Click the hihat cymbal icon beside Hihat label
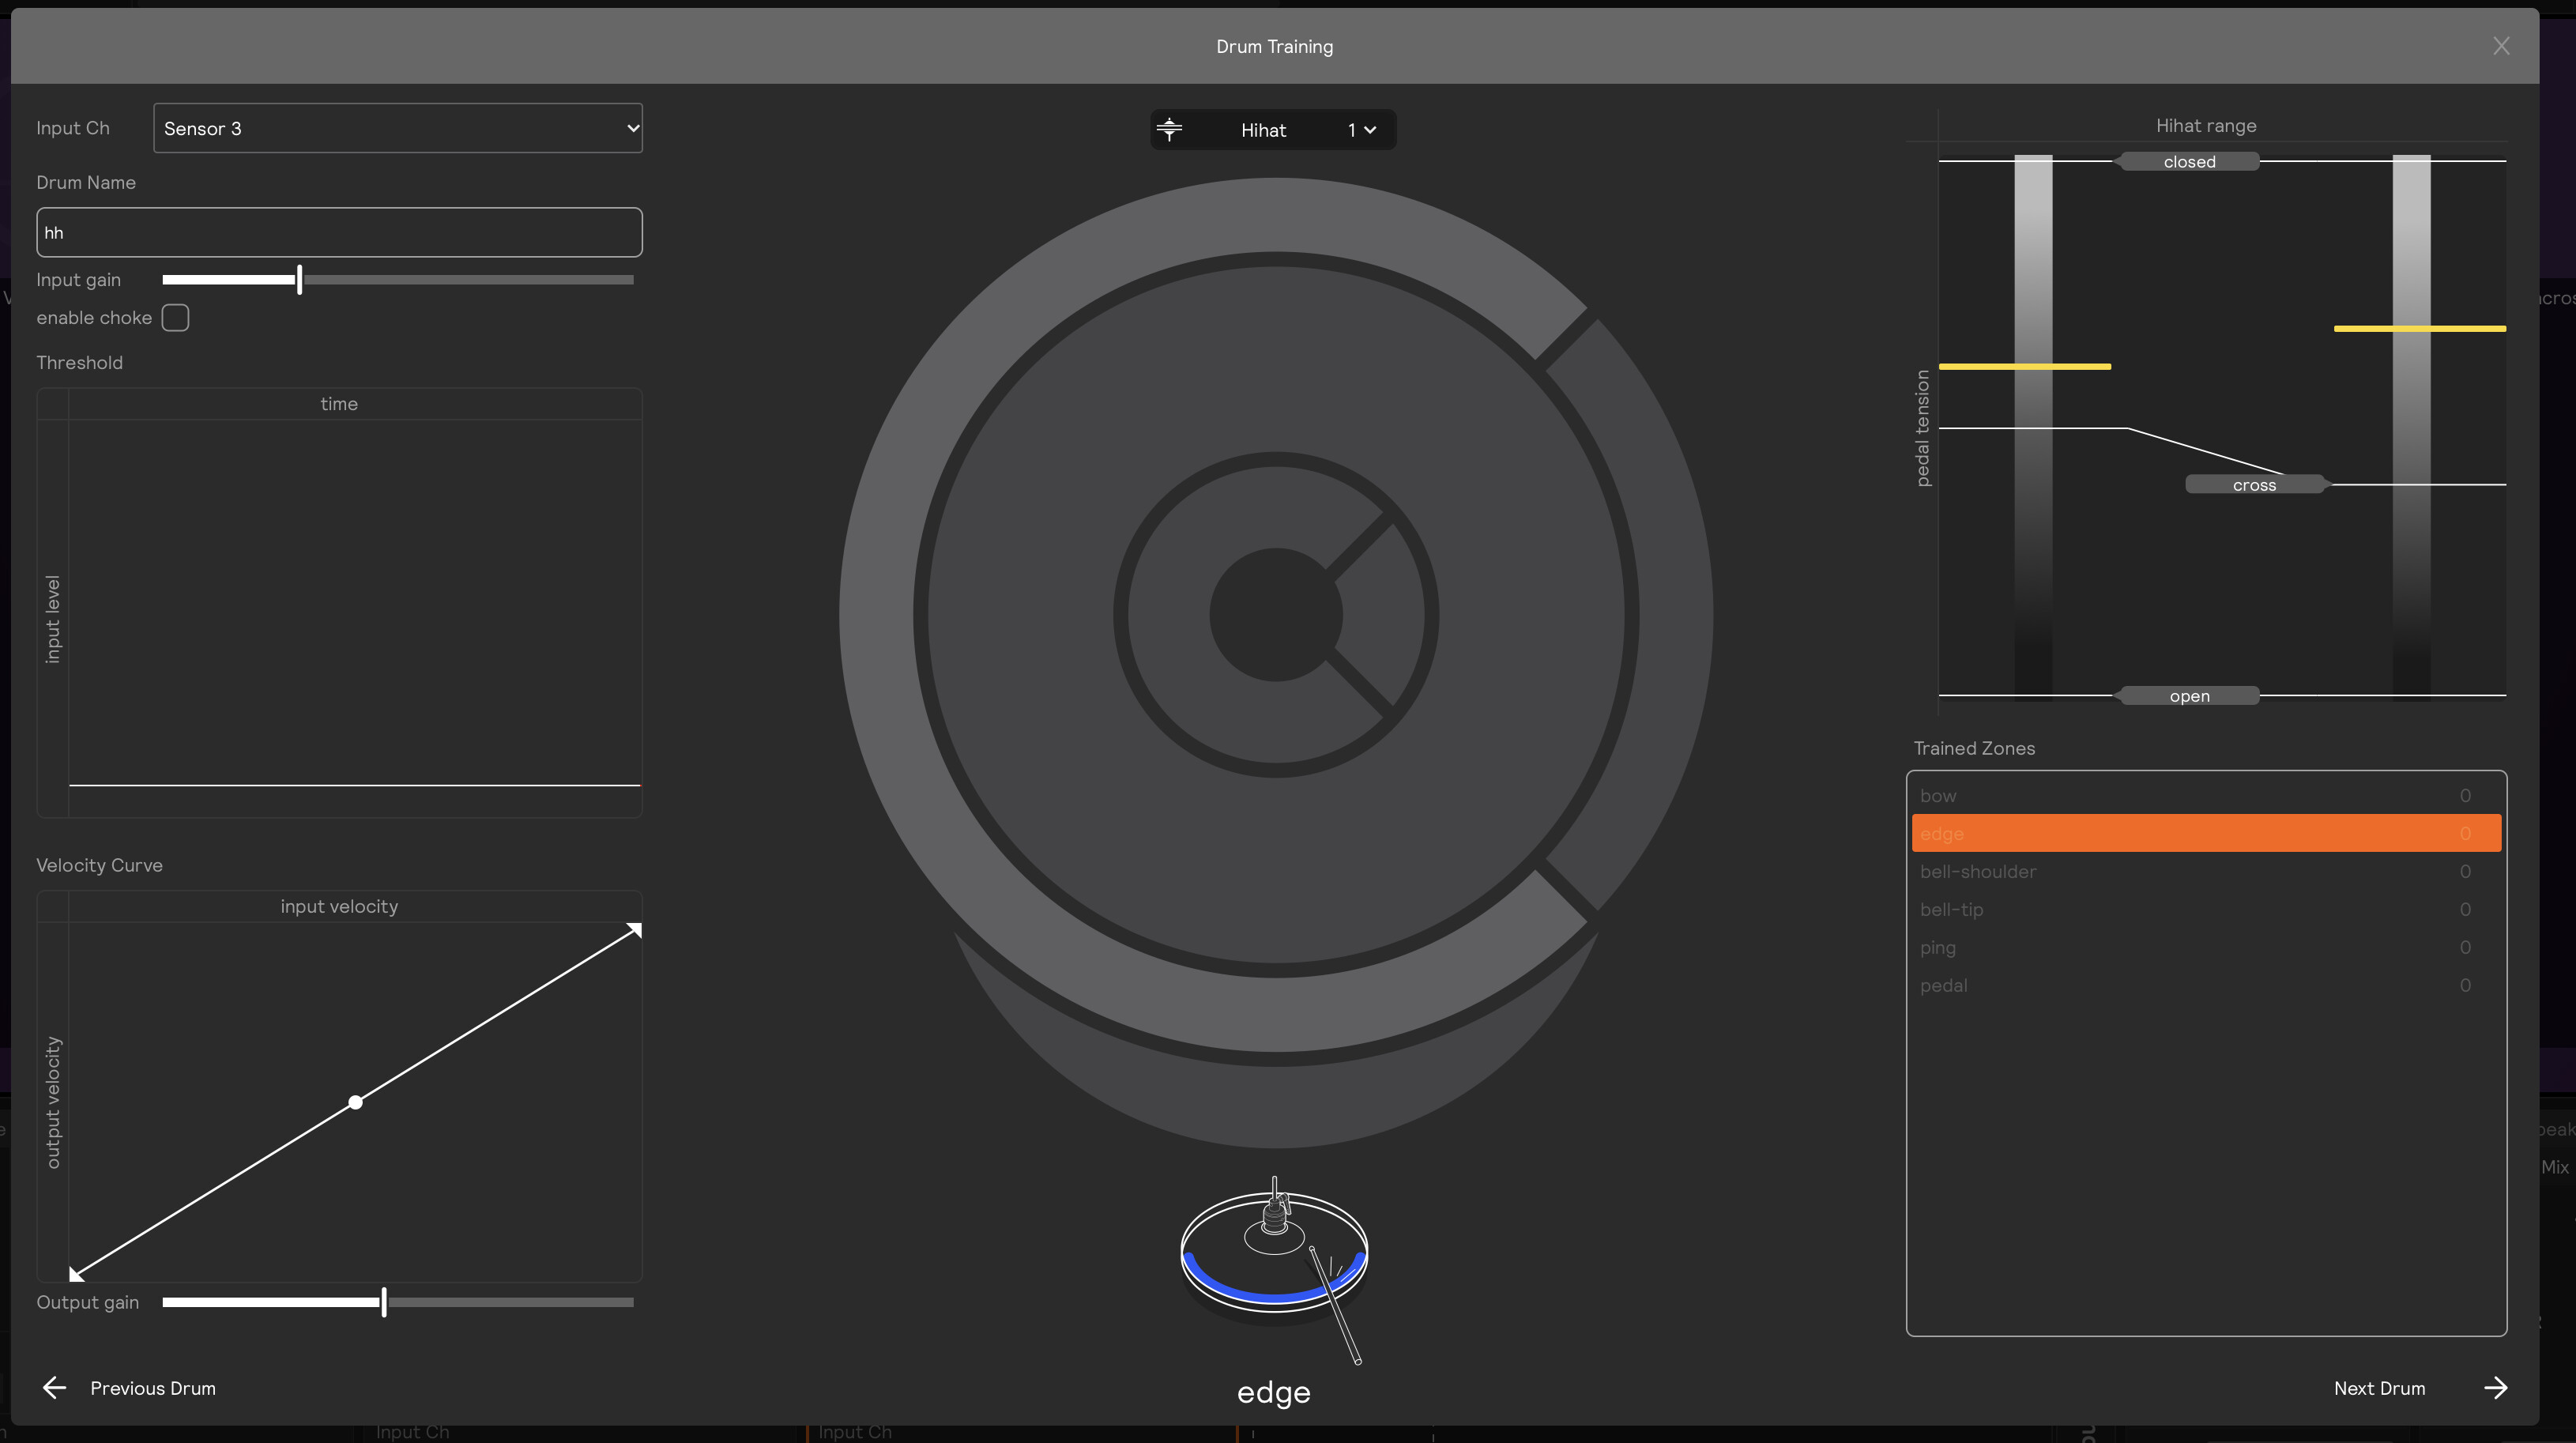 pyautogui.click(x=1169, y=129)
